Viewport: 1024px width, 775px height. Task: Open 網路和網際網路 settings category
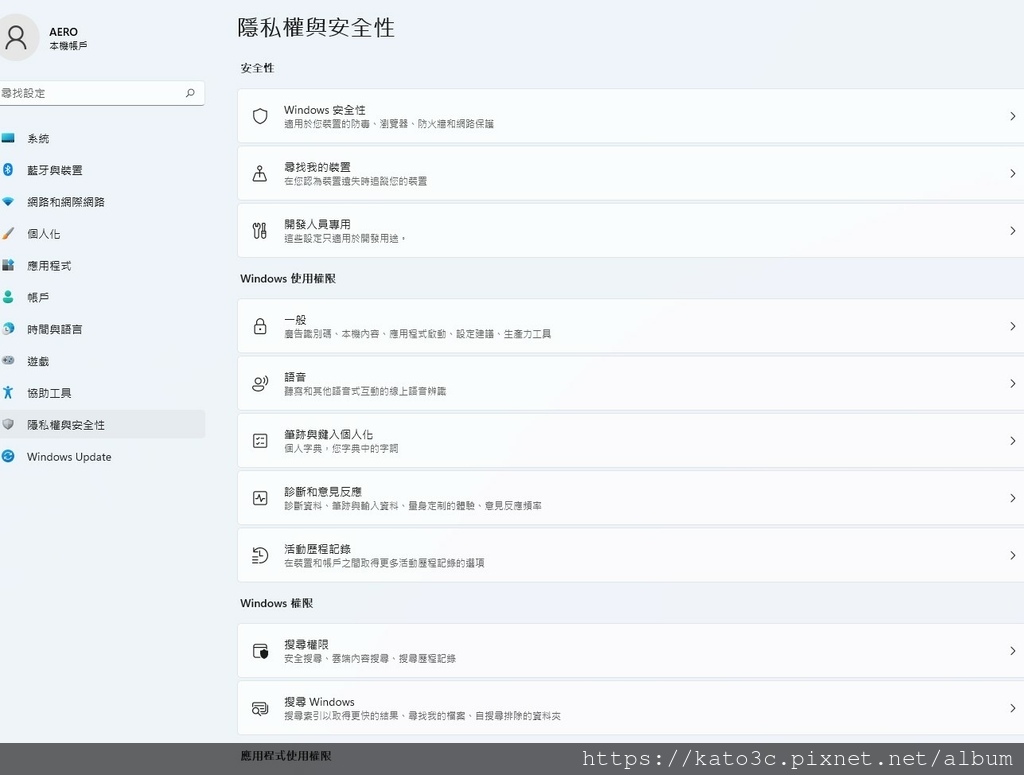tap(101, 202)
